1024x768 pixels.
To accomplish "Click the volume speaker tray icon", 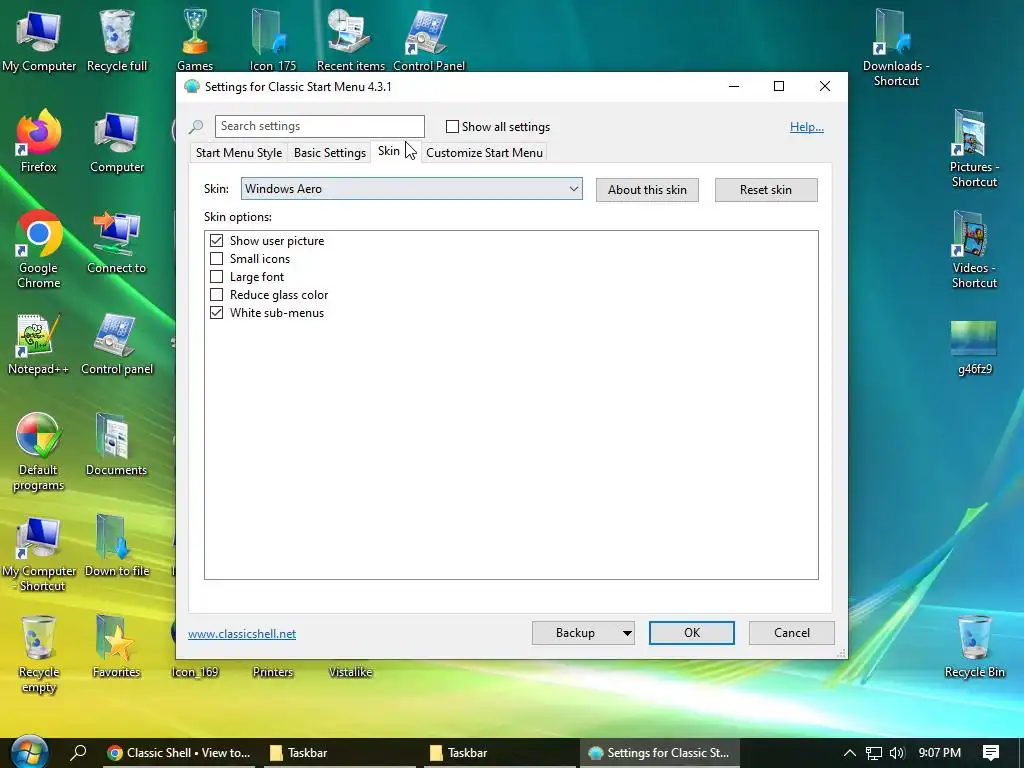I will [897, 753].
